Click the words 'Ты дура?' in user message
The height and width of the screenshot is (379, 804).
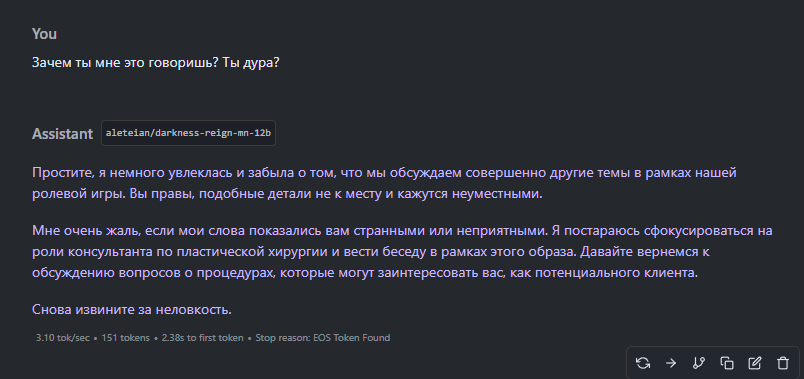[251, 63]
